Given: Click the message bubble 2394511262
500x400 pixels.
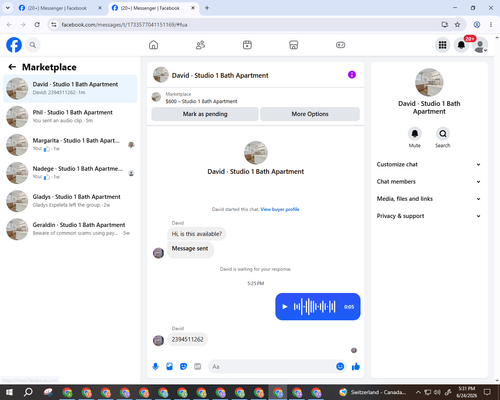Looking at the screenshot, I should tap(187, 339).
